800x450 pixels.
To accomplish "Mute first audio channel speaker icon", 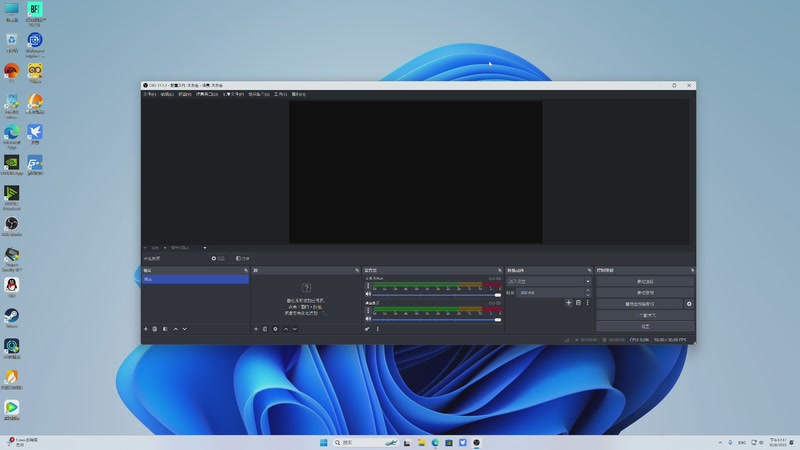I will pos(368,294).
